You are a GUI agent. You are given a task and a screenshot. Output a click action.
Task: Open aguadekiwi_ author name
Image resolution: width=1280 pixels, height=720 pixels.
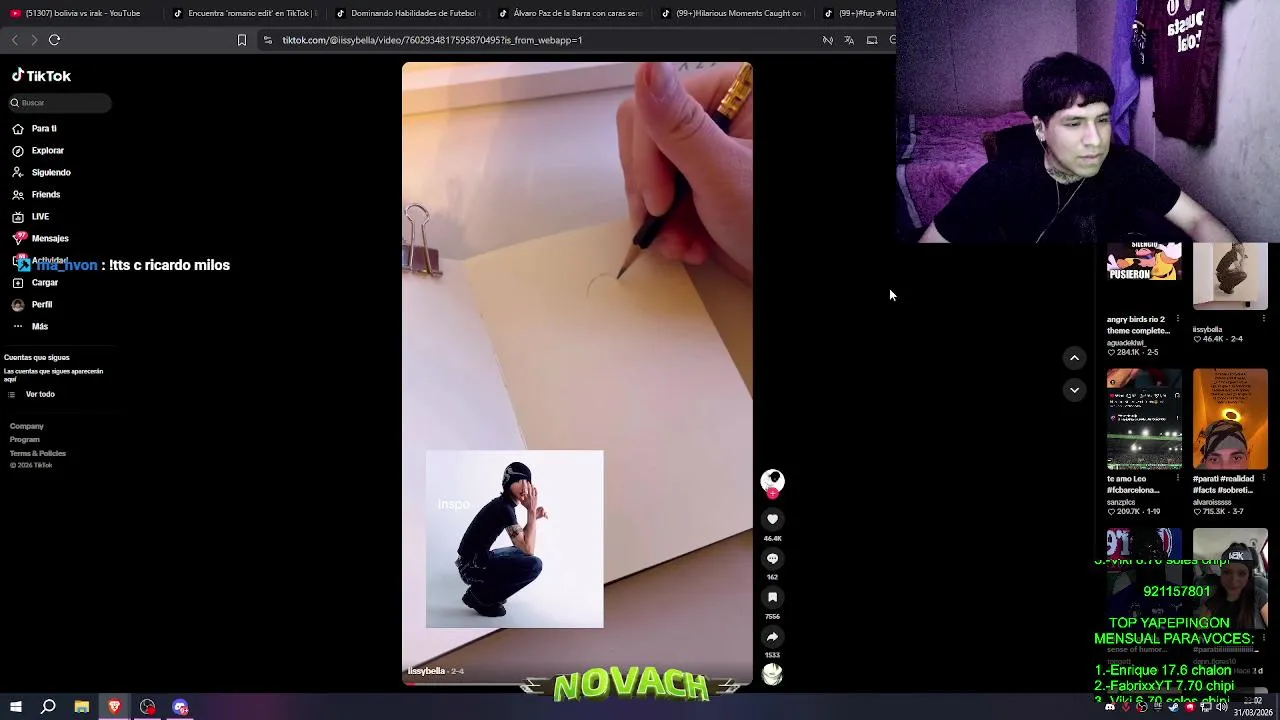point(1126,343)
